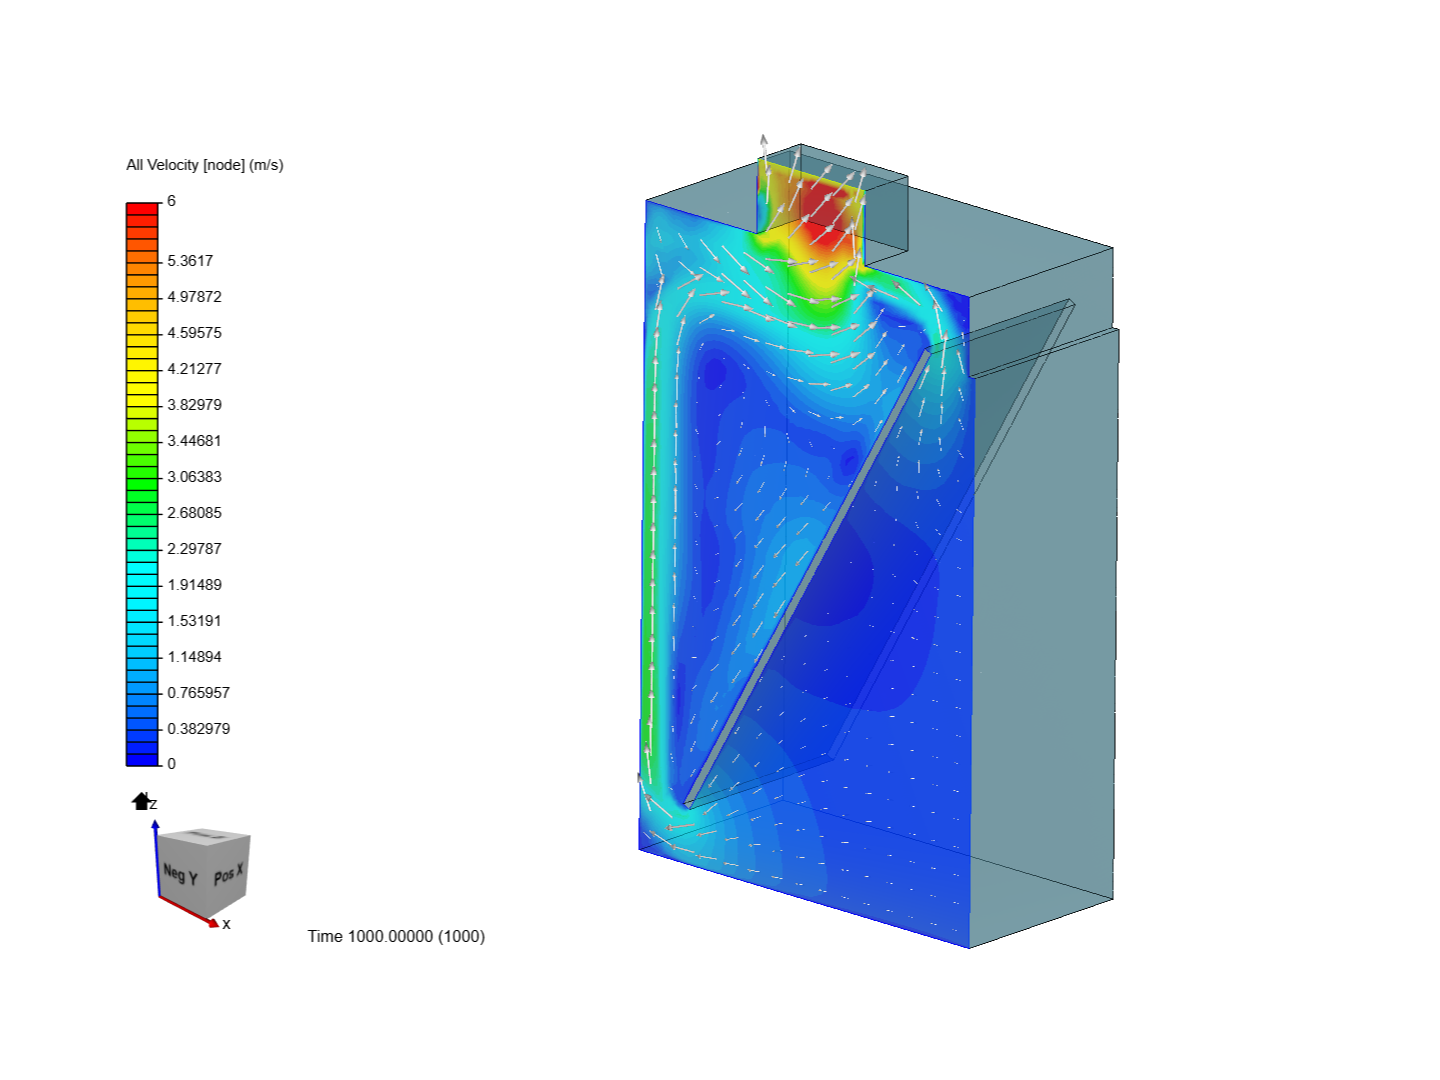This screenshot has width=1440, height=1080.
Task: Click the legend tick labeled 5.3617
Action: (x=190, y=260)
